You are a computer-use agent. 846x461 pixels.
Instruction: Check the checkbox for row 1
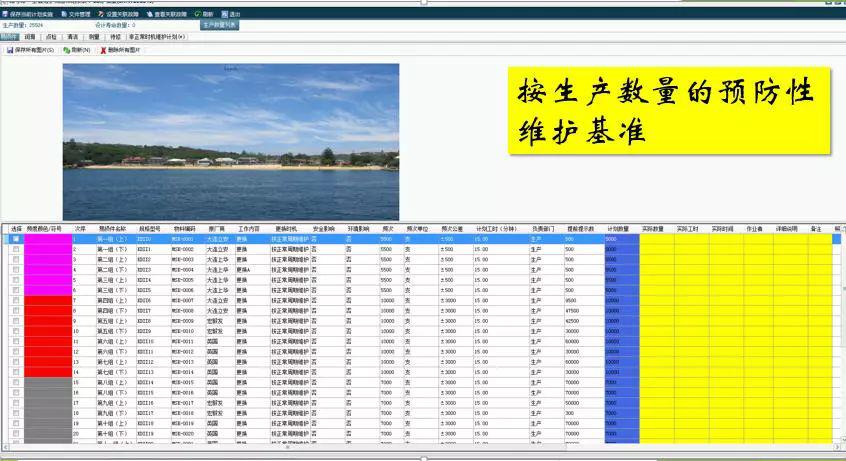(16, 240)
